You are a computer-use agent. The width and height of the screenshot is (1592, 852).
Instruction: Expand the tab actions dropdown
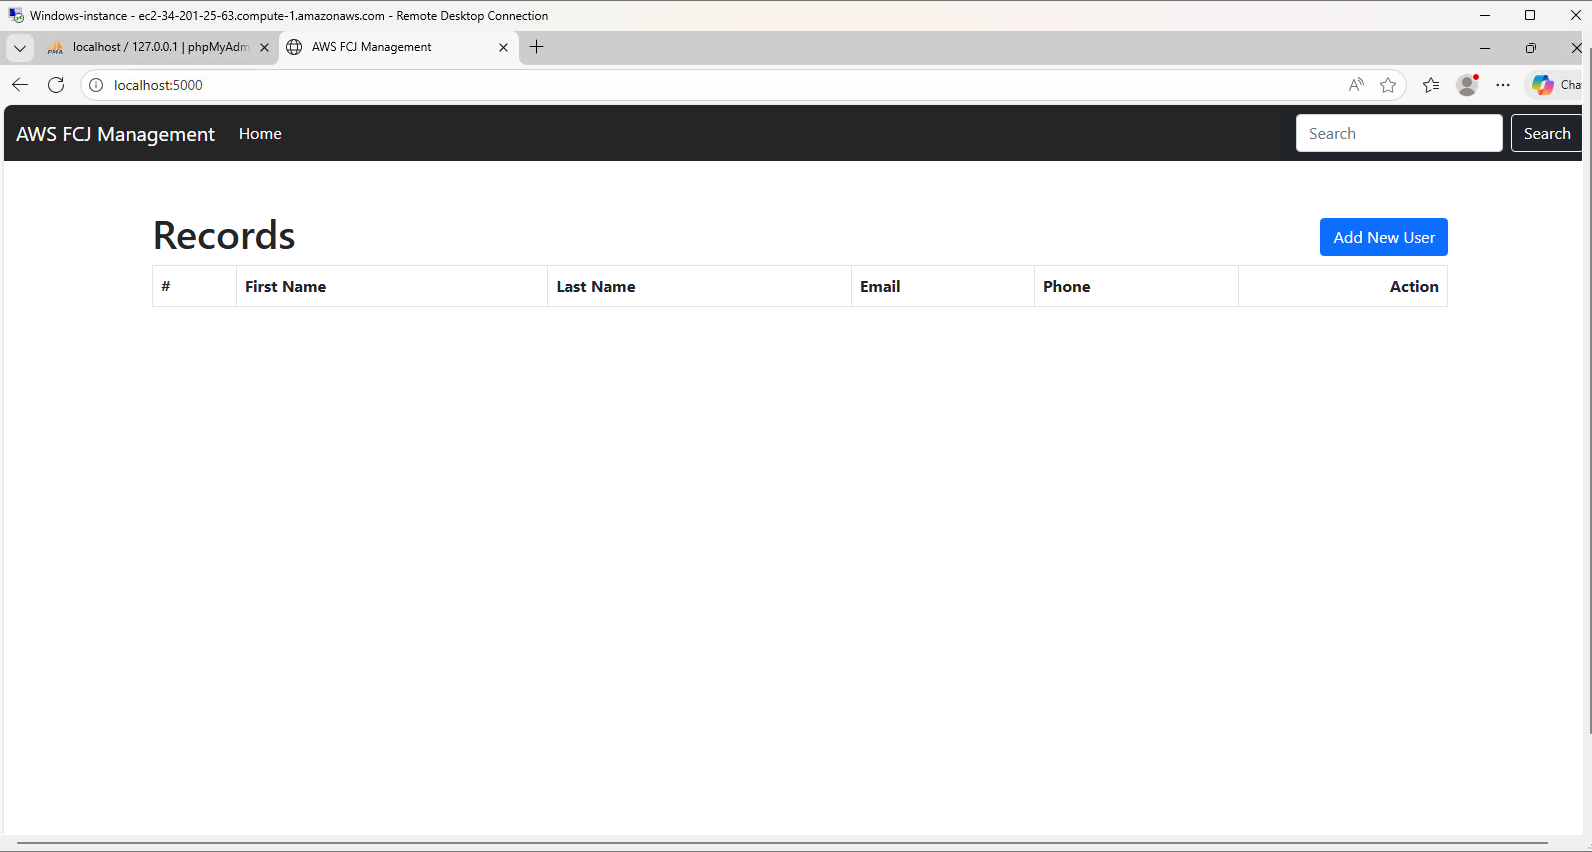click(20, 47)
